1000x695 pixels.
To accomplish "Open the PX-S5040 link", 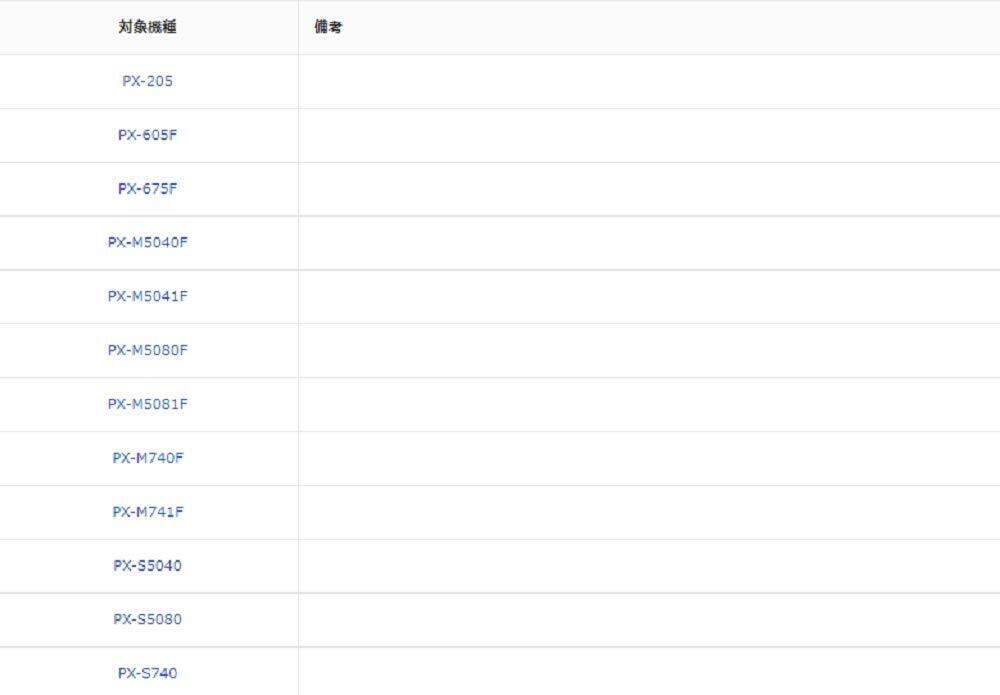I will coord(147,566).
